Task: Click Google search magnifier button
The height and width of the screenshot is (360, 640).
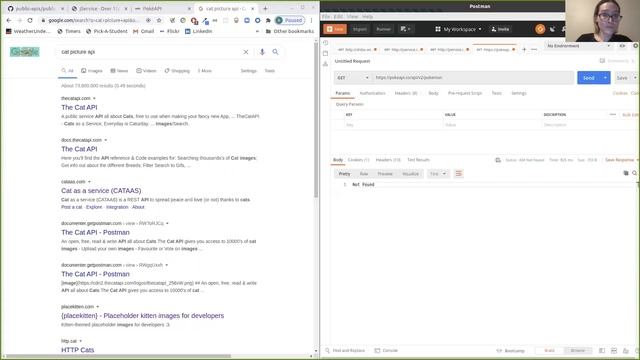Action: click(x=276, y=52)
